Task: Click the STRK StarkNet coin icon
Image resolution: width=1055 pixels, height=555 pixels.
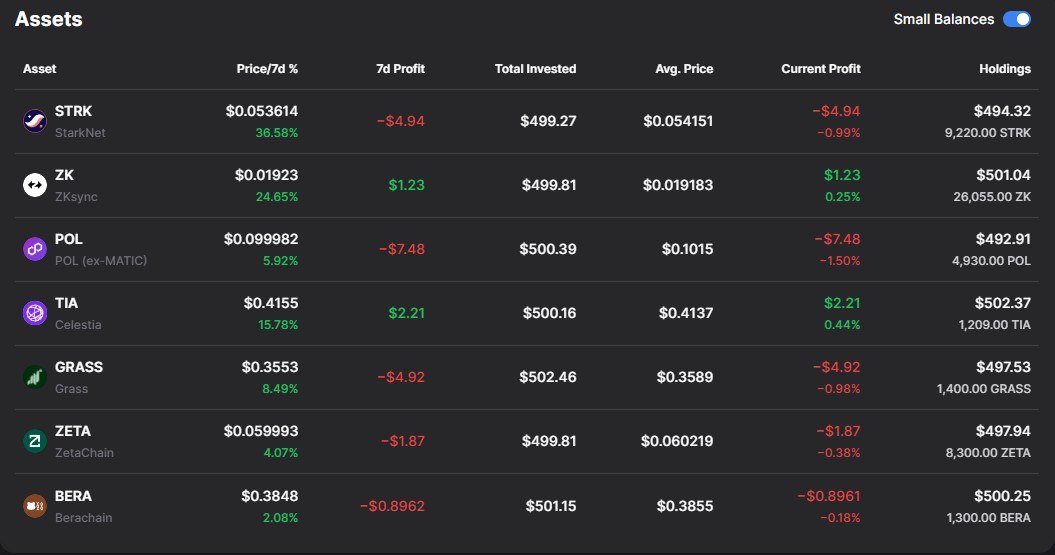Action: (x=35, y=121)
